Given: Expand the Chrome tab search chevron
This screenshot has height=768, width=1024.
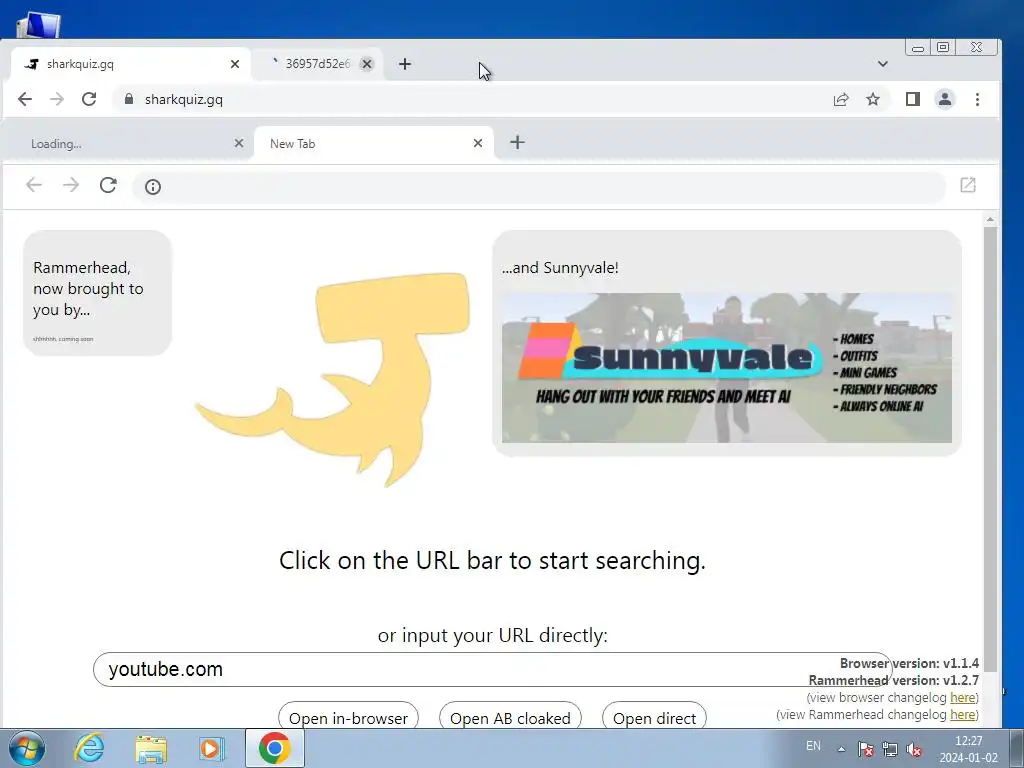Looking at the screenshot, I should [x=882, y=64].
